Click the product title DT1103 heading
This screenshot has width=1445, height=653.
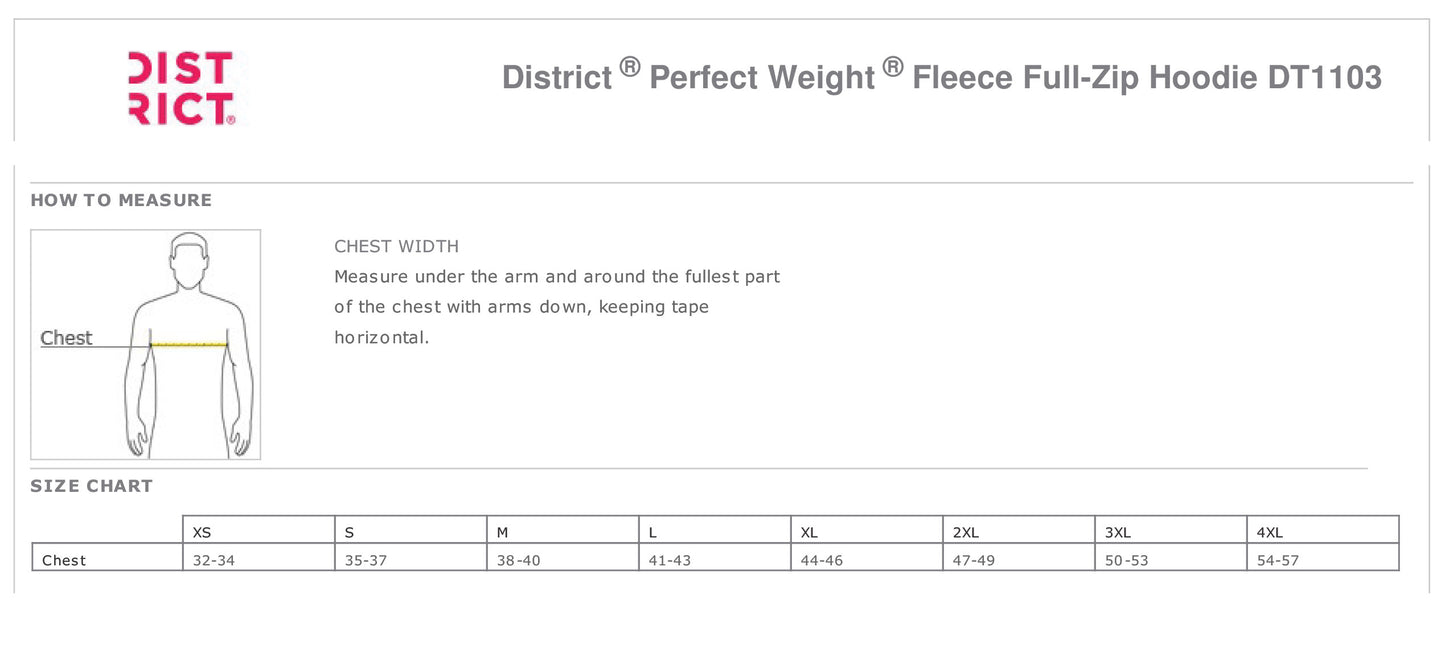[941, 76]
